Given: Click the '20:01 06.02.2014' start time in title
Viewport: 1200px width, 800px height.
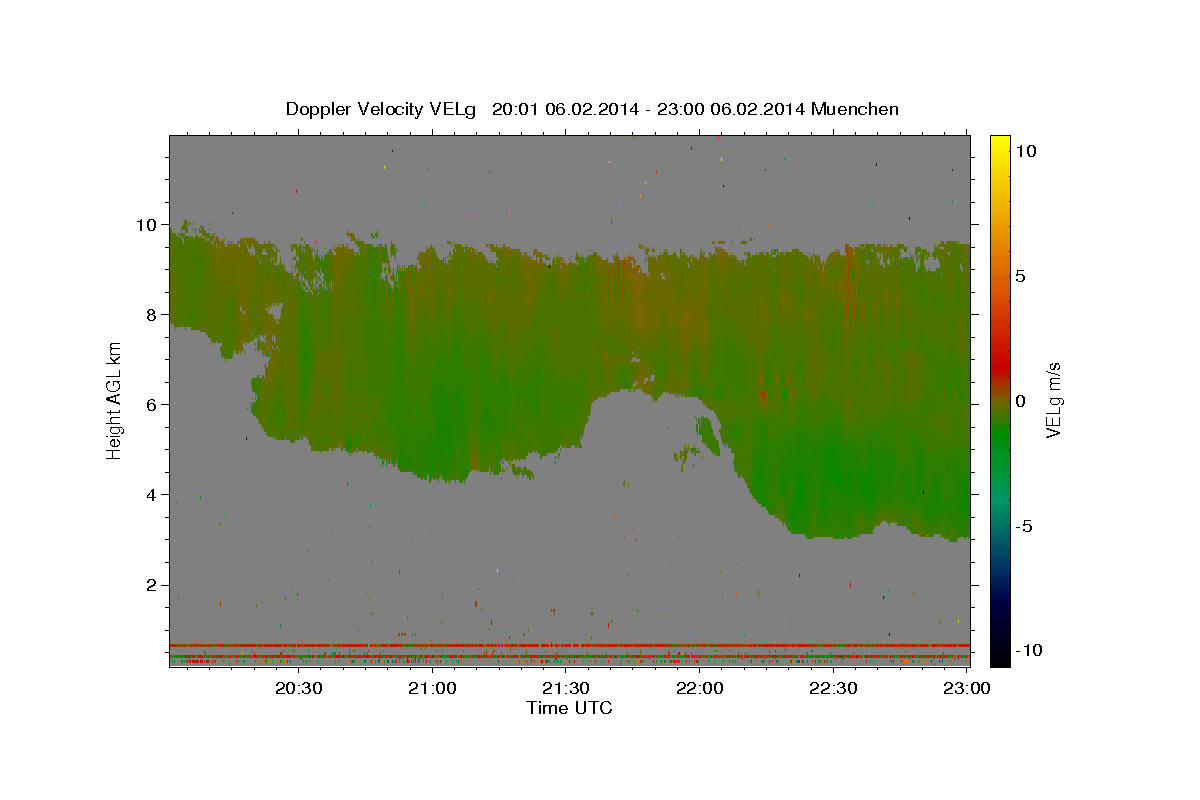Looking at the screenshot, I should point(564,109).
